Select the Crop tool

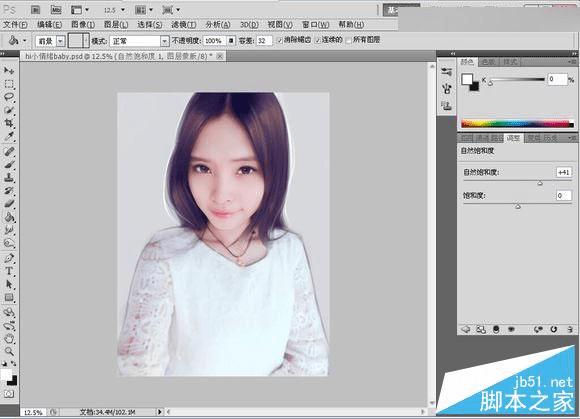click(x=9, y=123)
